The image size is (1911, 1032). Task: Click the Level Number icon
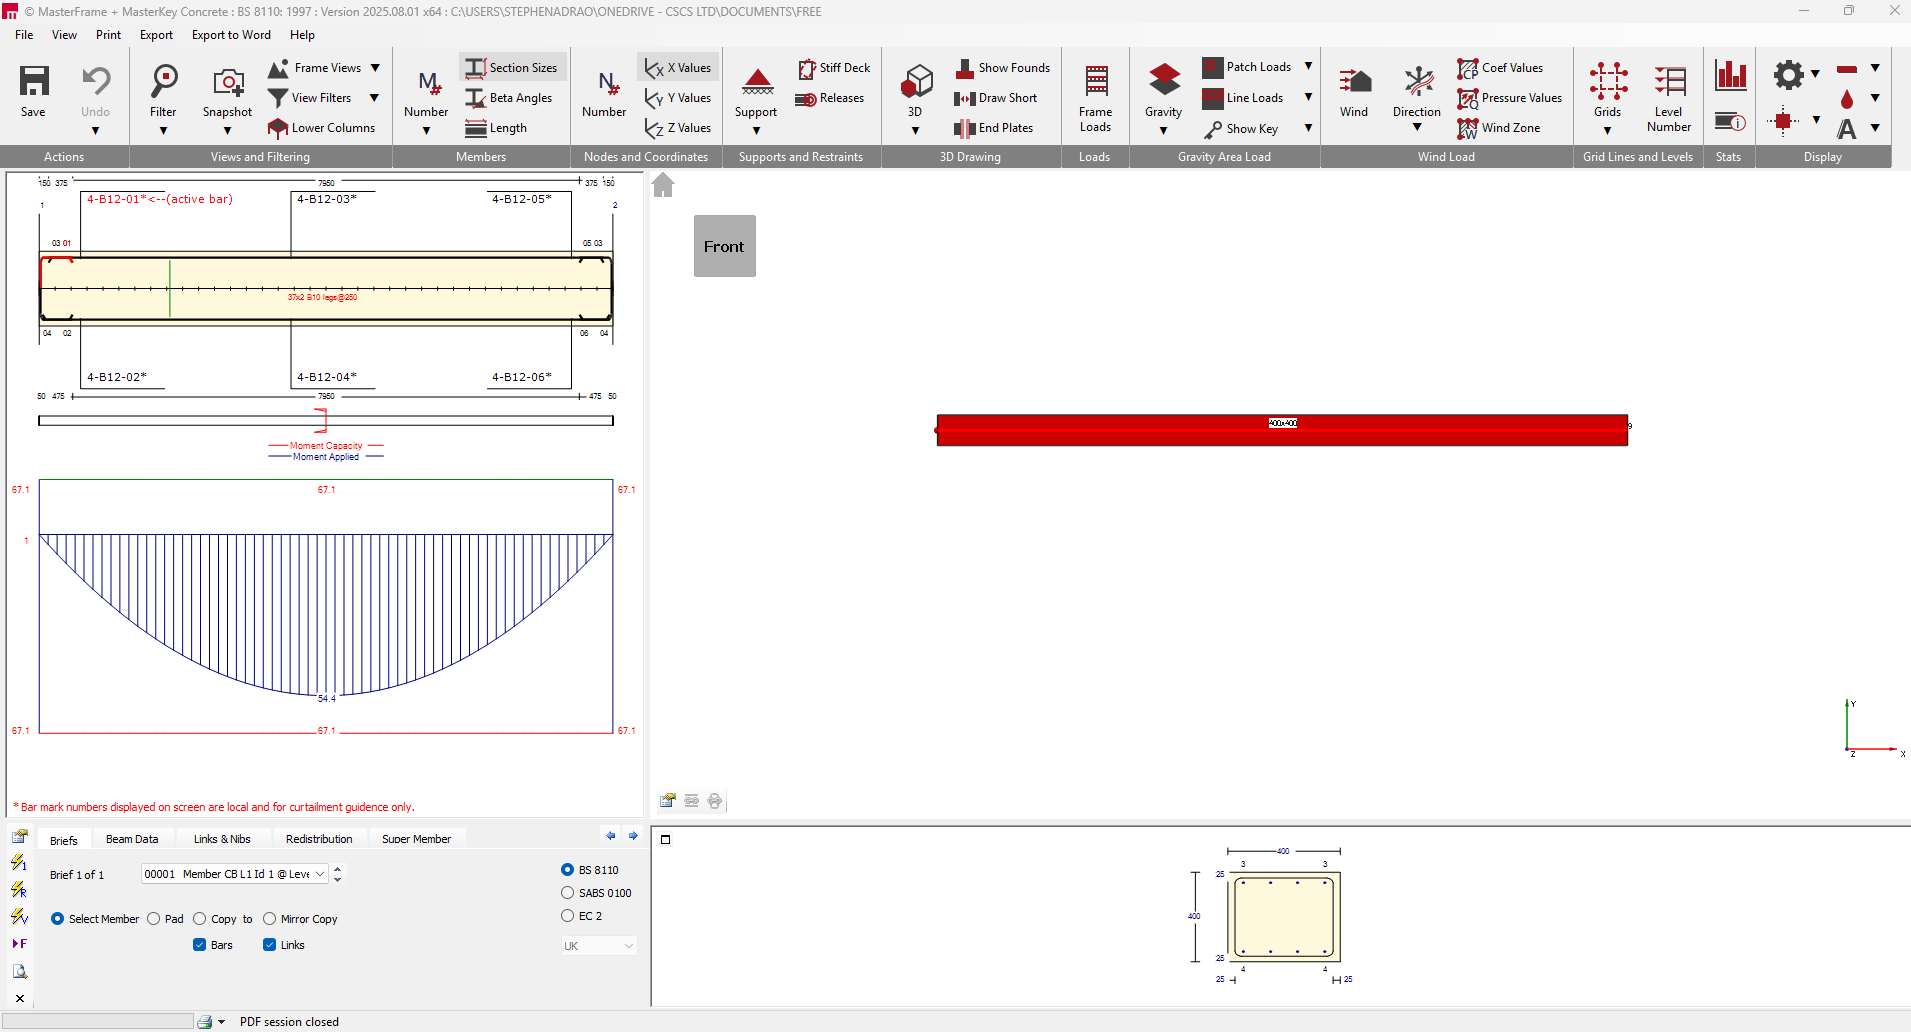(x=1669, y=81)
